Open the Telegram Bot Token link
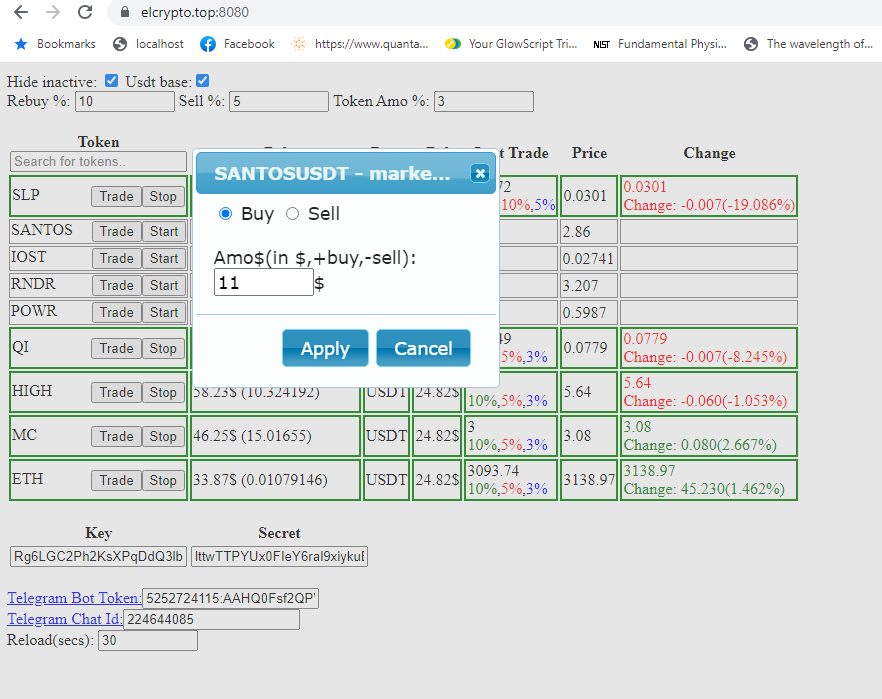Image resolution: width=882 pixels, height=699 pixels. pos(74,598)
